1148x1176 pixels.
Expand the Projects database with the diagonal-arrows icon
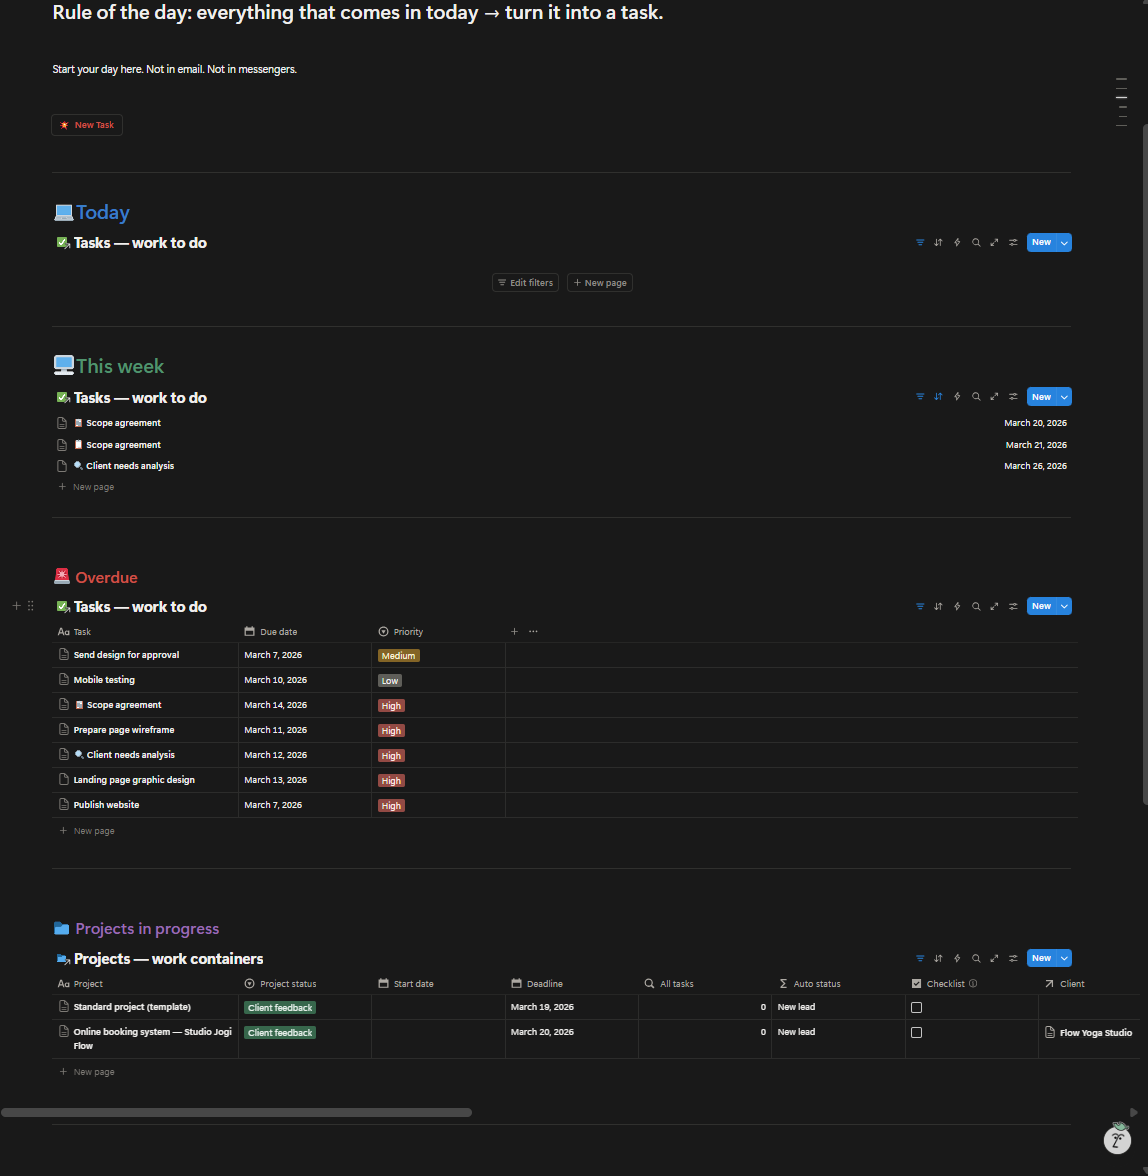tap(994, 958)
